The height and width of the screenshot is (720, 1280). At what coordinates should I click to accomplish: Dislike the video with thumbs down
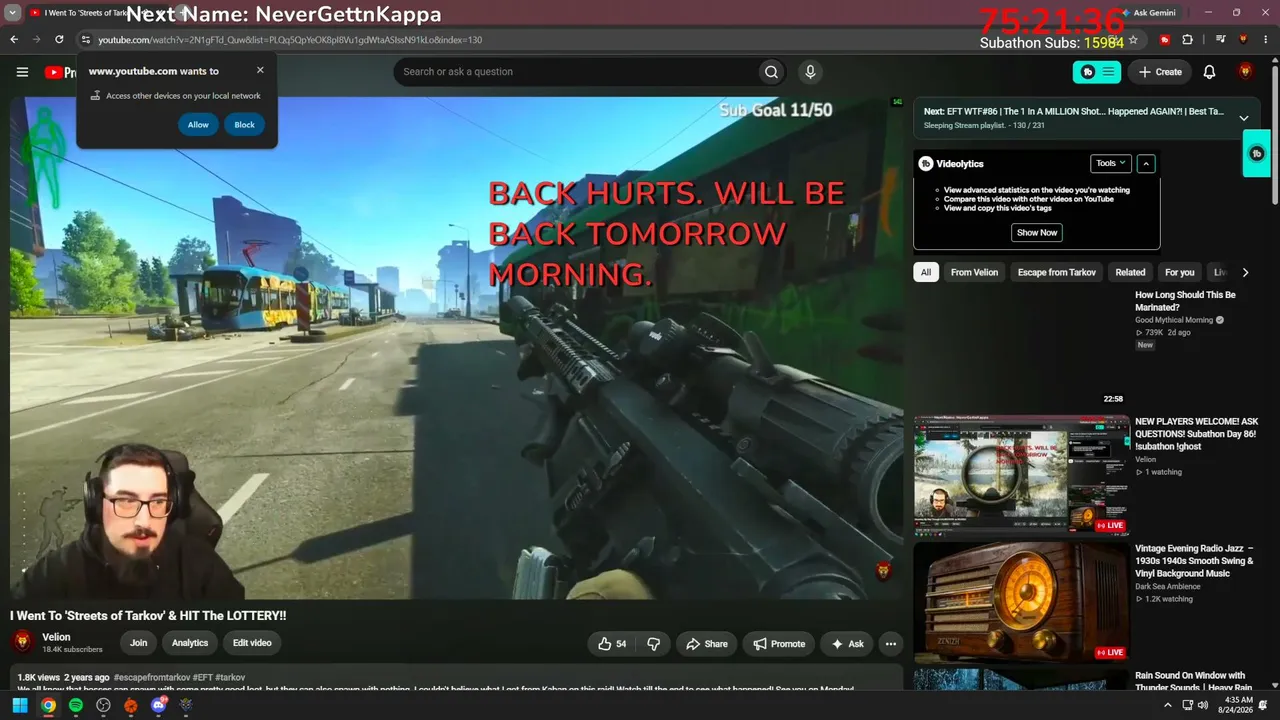[654, 644]
